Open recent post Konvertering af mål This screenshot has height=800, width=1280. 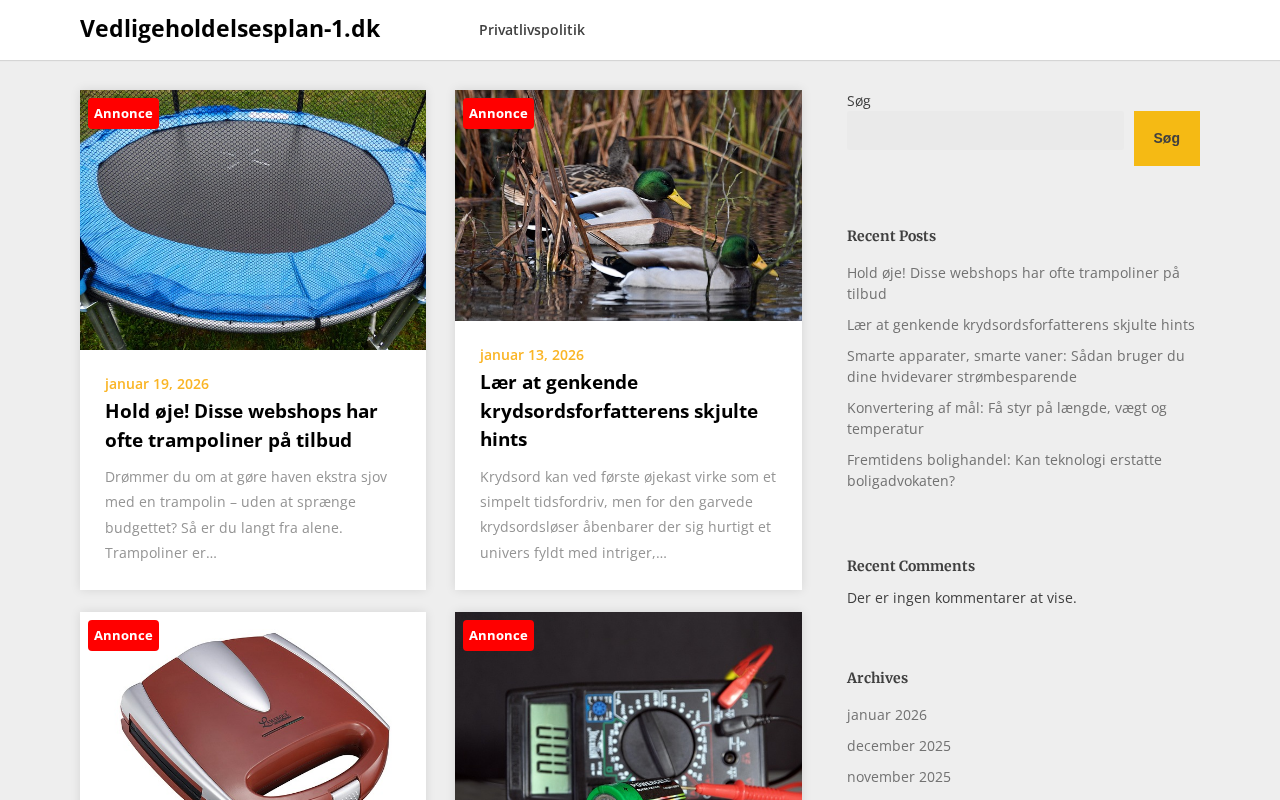pyautogui.click(x=1007, y=418)
